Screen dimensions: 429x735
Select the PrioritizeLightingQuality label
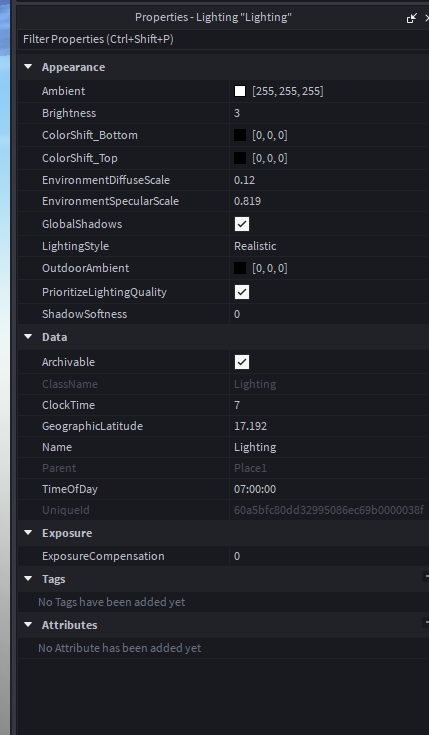(x=104, y=292)
